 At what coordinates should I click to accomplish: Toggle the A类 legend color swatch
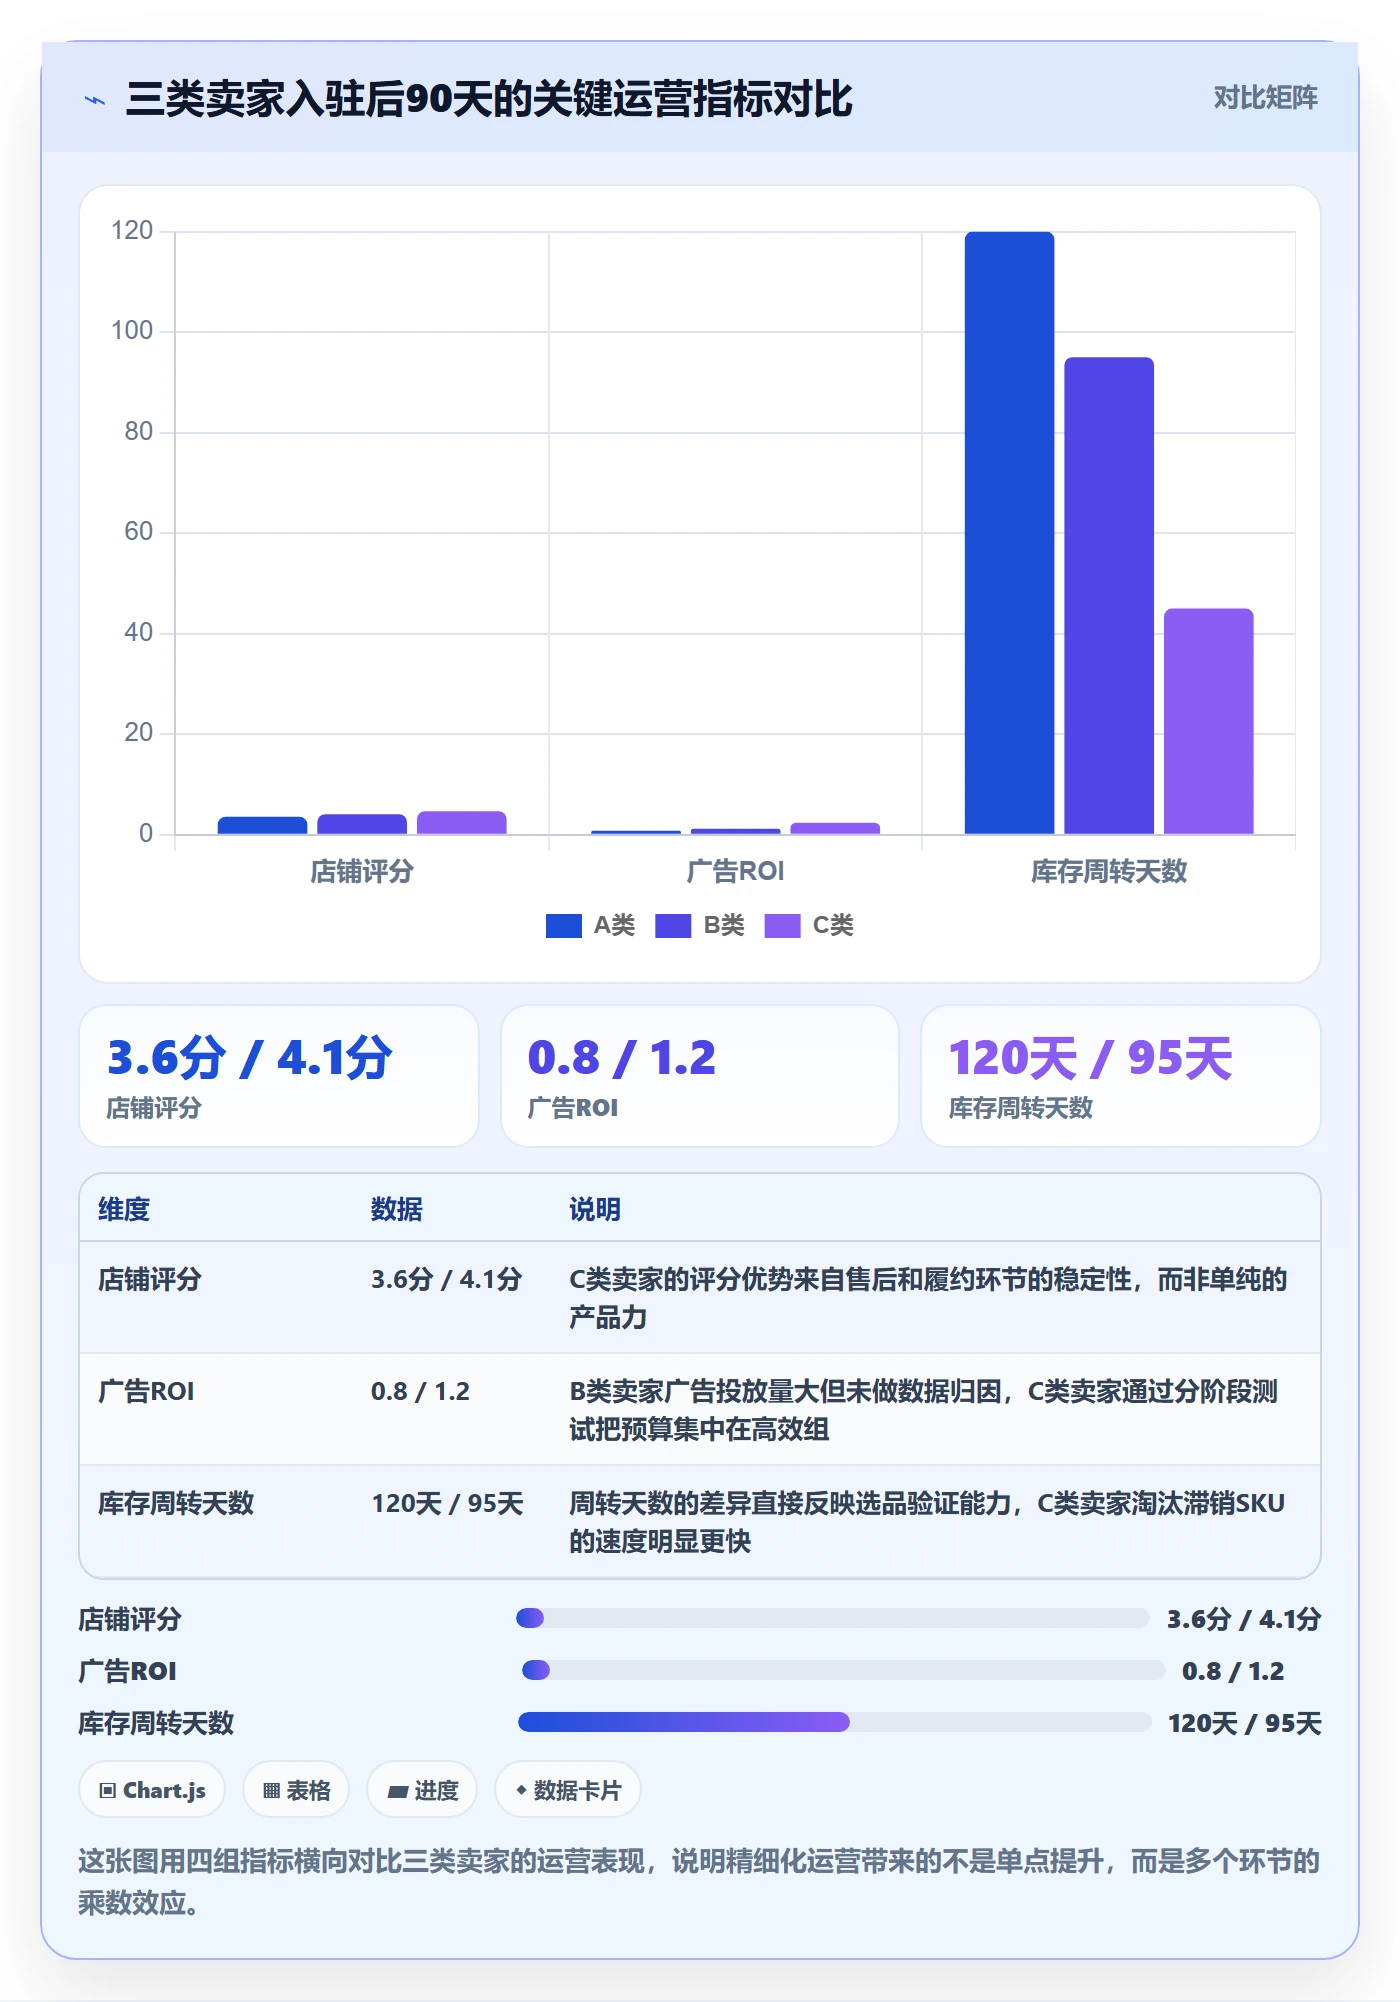563,926
